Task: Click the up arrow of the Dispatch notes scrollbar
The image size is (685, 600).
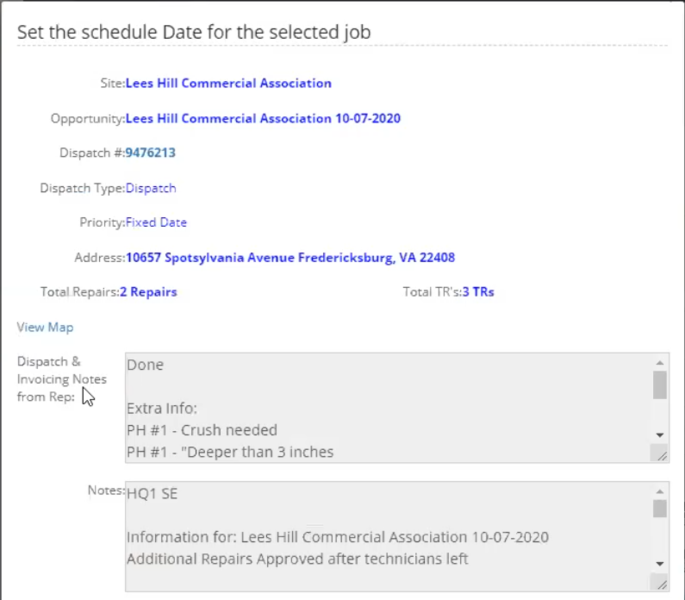Action: coord(659,363)
